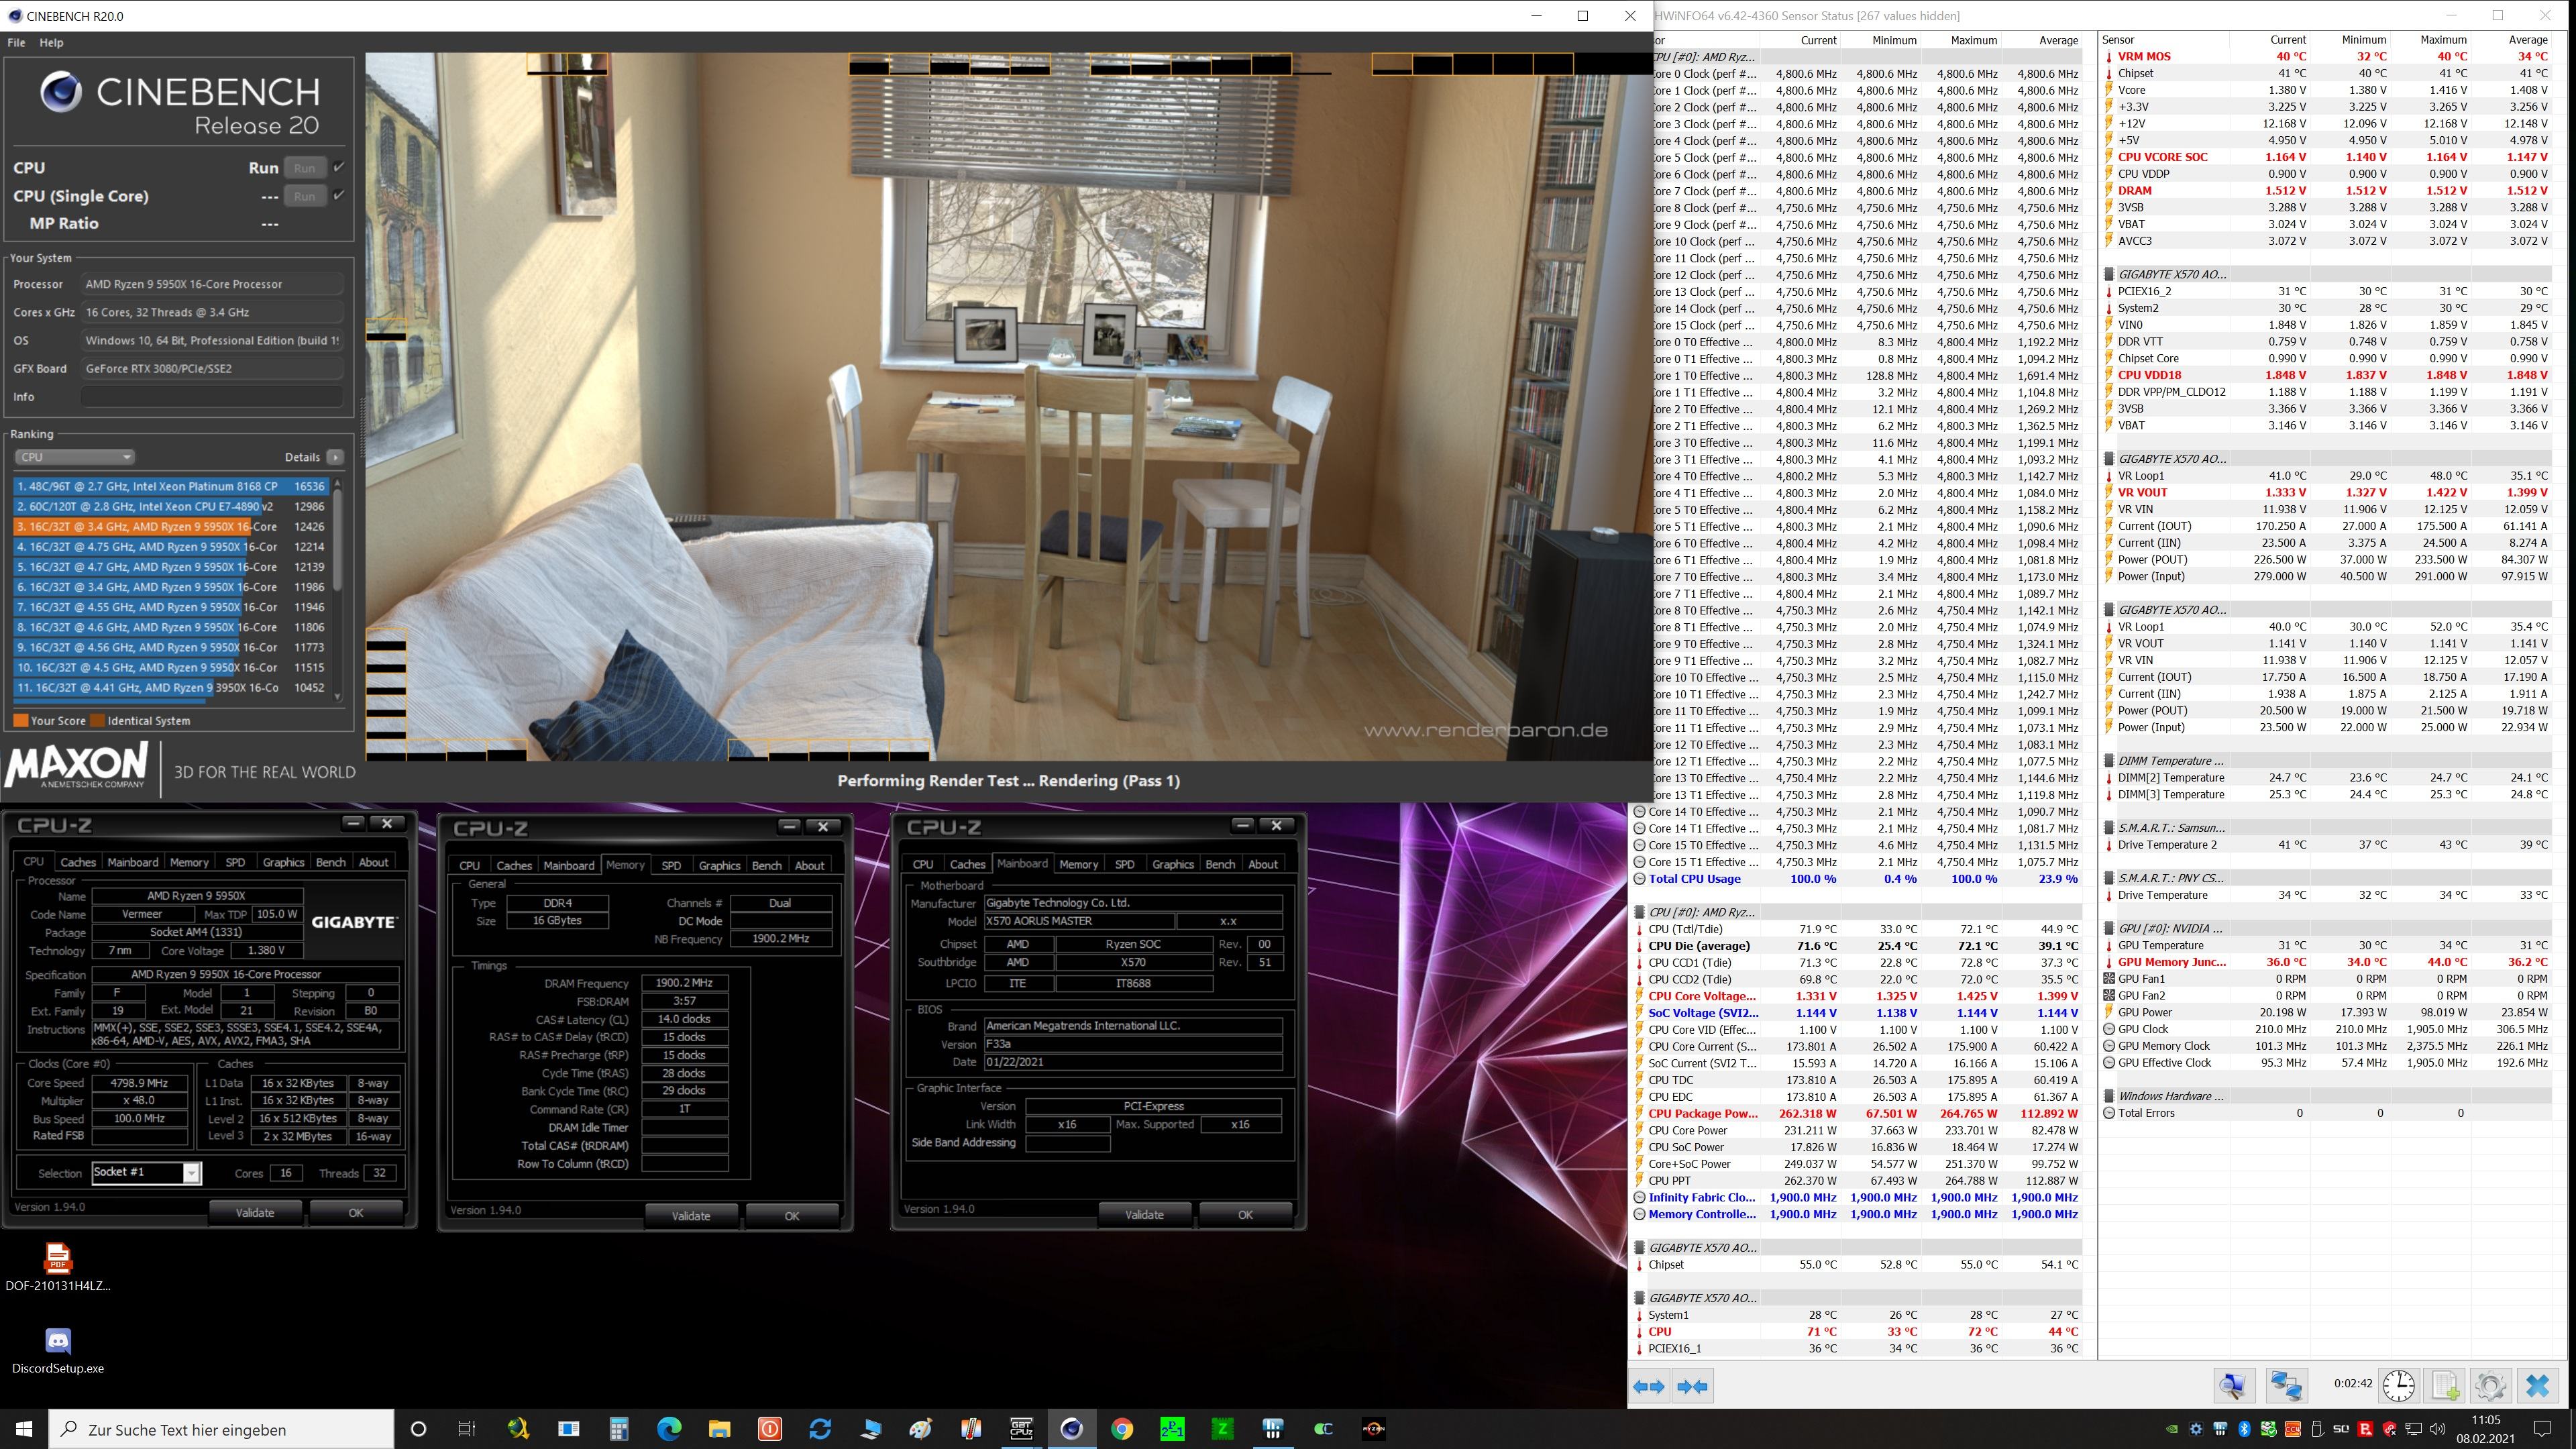Open About tab in CPU-Z Memory window
The height and width of the screenshot is (1449, 2576).
tap(809, 865)
